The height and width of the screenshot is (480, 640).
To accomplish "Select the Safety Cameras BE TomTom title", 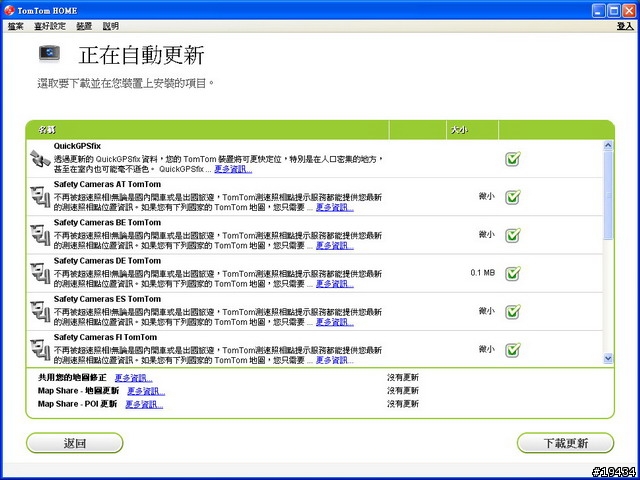I will click(x=107, y=223).
